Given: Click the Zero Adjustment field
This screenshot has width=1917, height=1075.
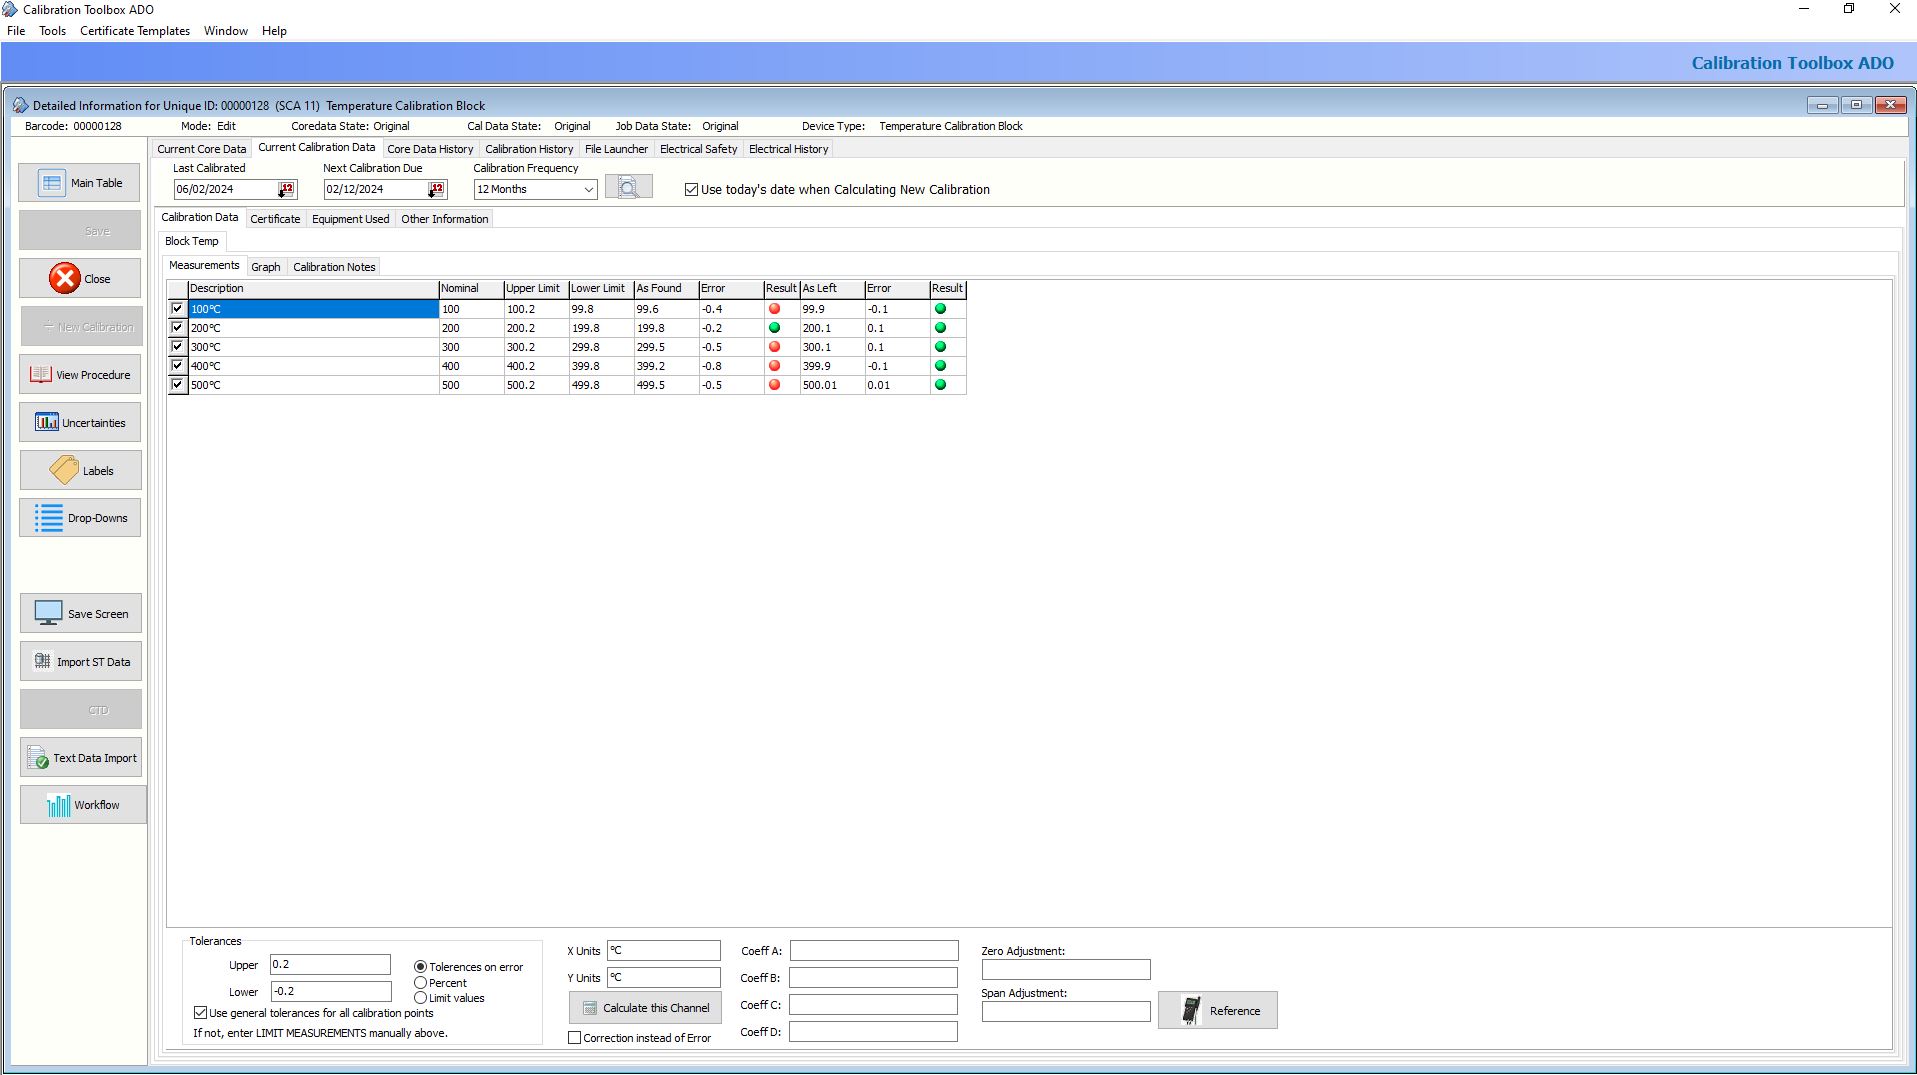Looking at the screenshot, I should pos(1066,970).
